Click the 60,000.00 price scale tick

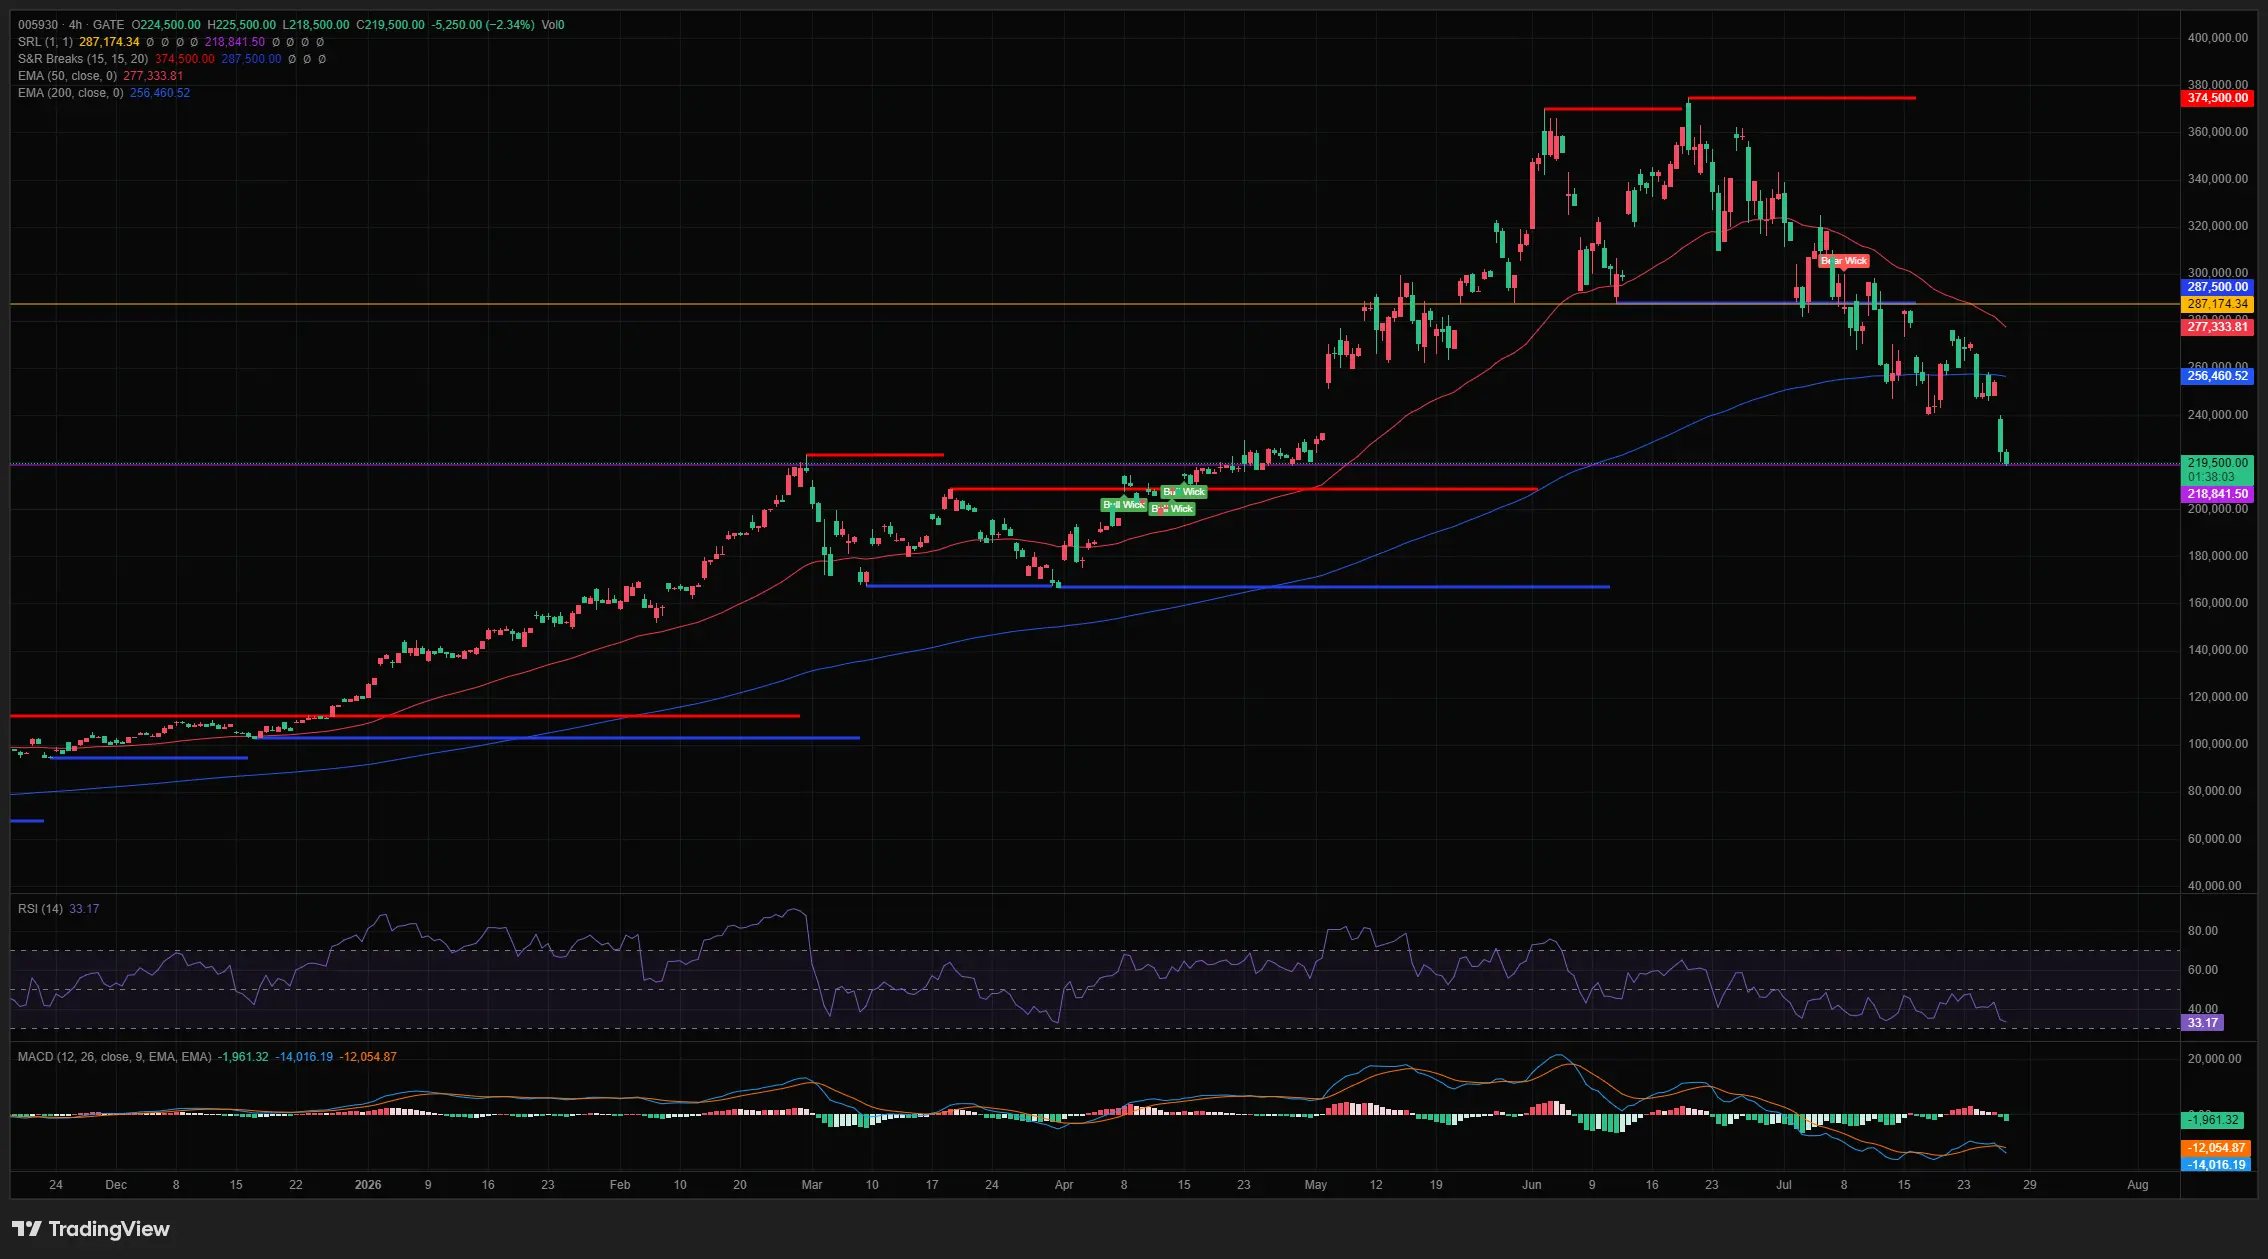2214,839
